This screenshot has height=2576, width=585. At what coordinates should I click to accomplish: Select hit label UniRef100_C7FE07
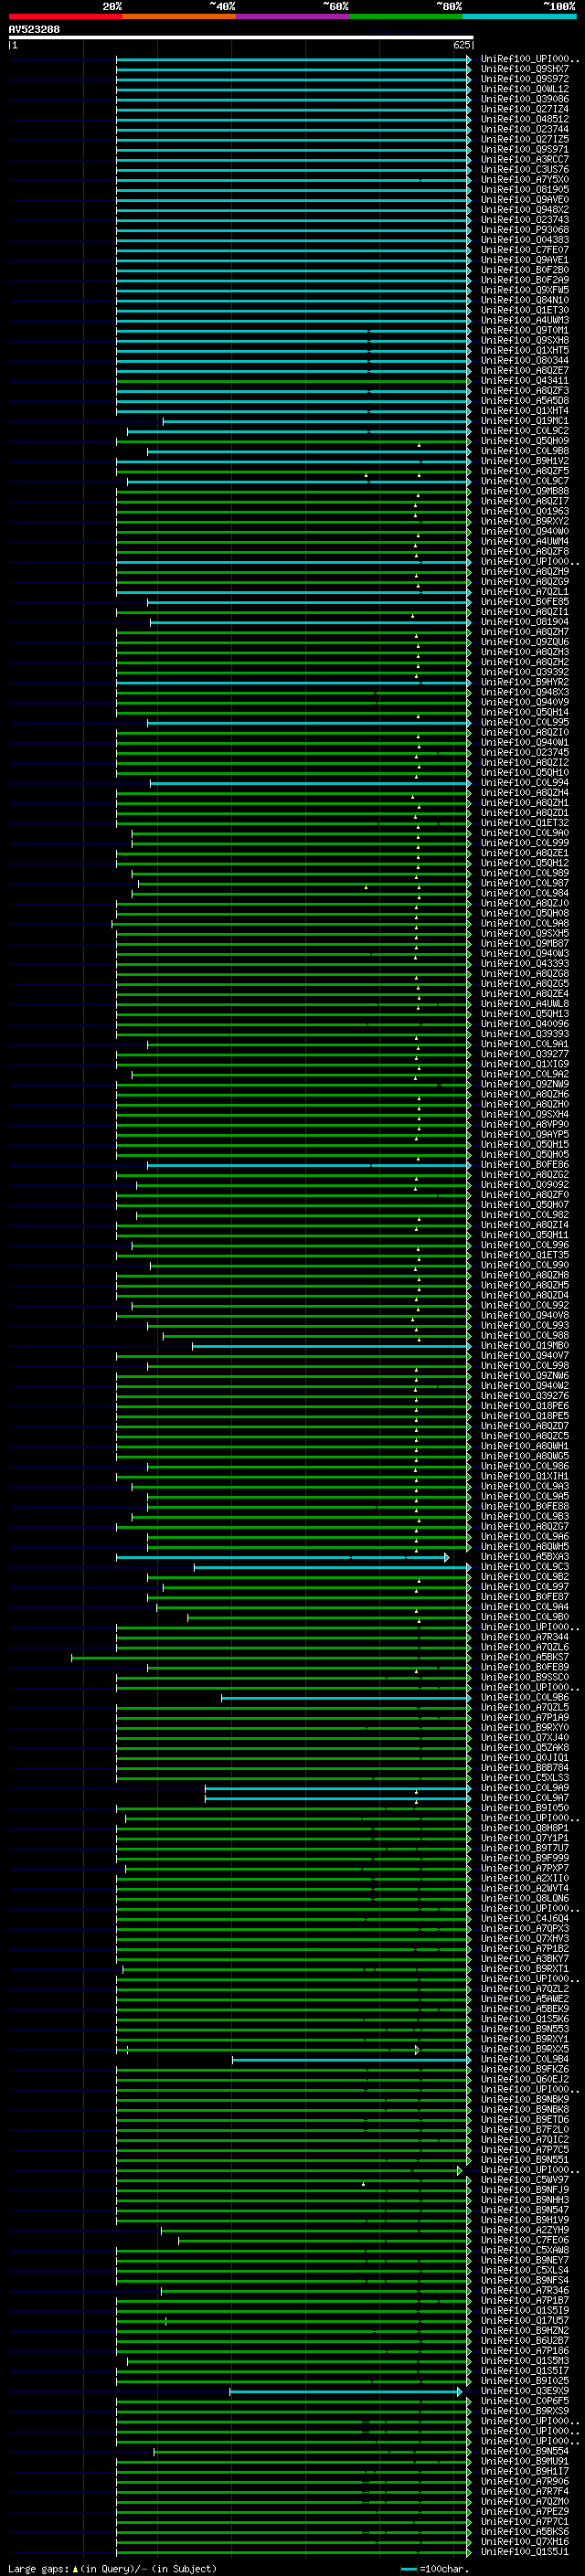click(x=524, y=250)
